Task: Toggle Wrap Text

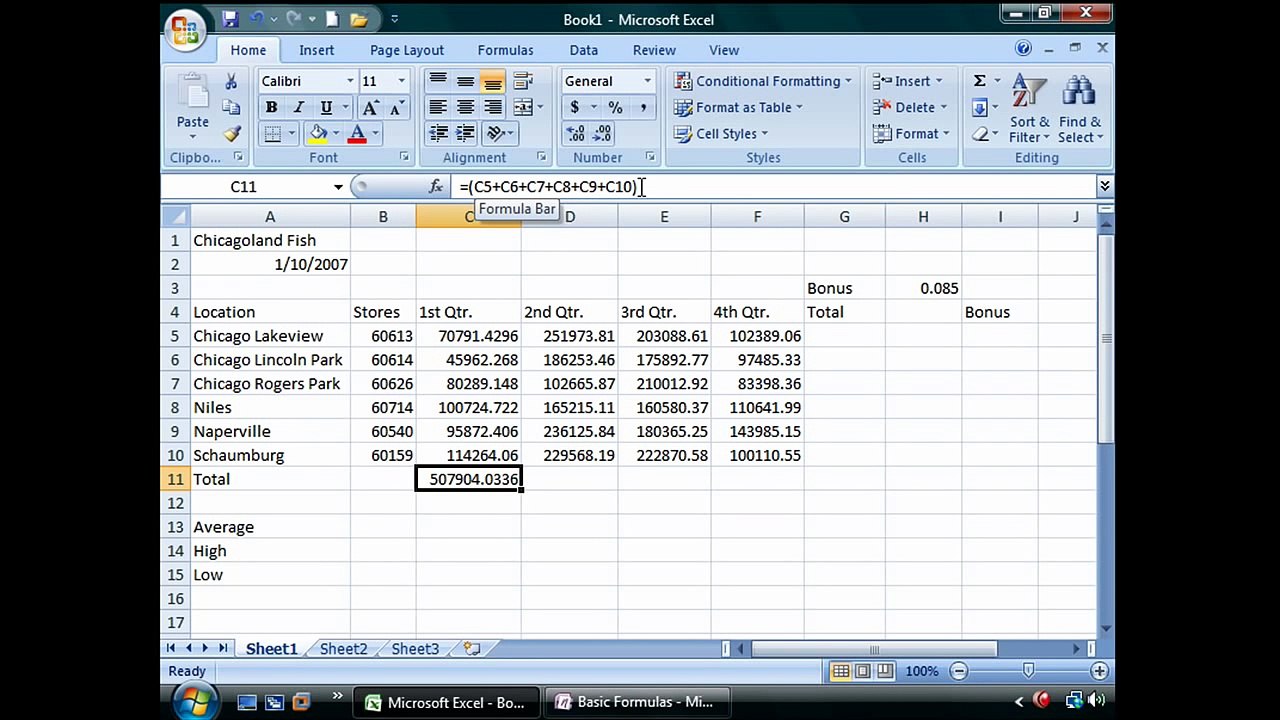Action: tap(523, 82)
